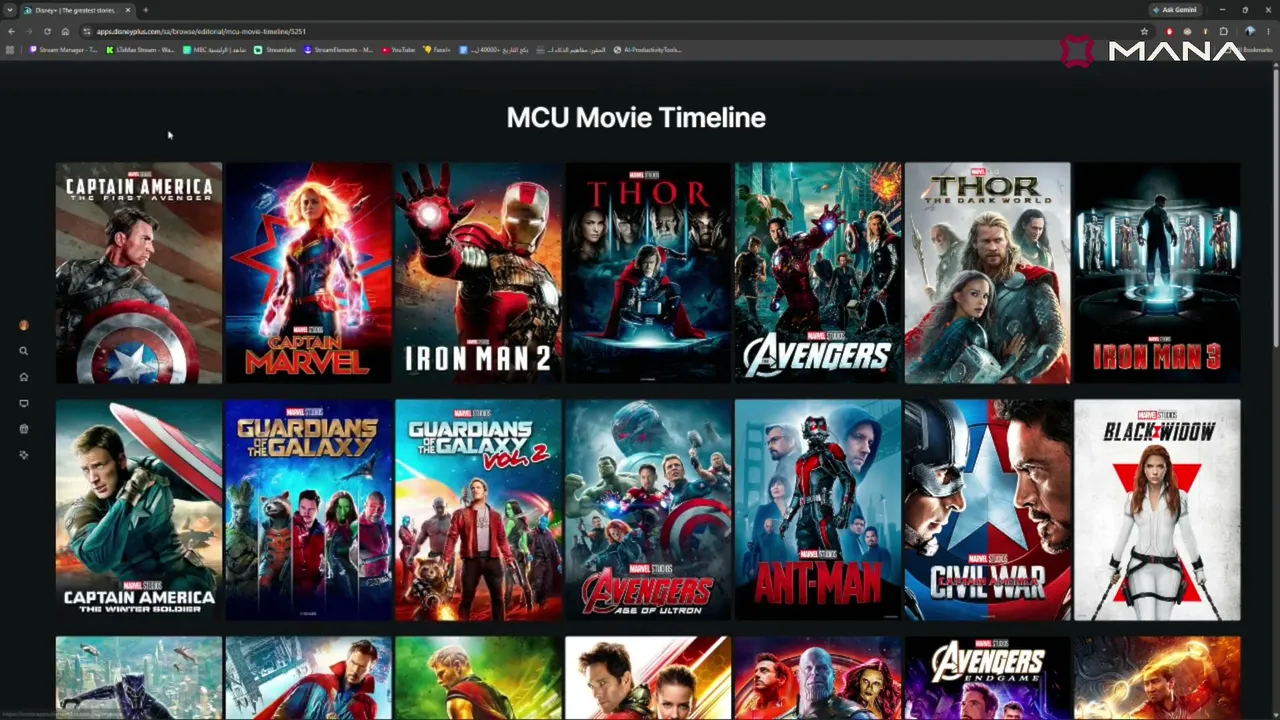Open the Chrome profile avatar menu

pos(1250,31)
